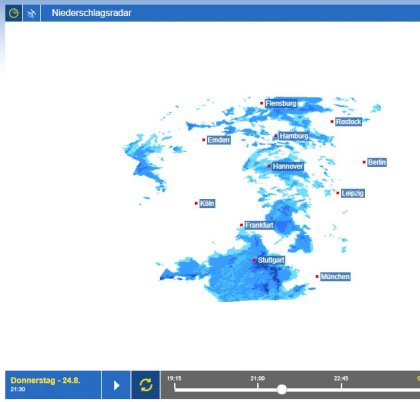This screenshot has width=420, height=402.
Task: Toggle the yellow loop refresh button
Action: pos(146,385)
